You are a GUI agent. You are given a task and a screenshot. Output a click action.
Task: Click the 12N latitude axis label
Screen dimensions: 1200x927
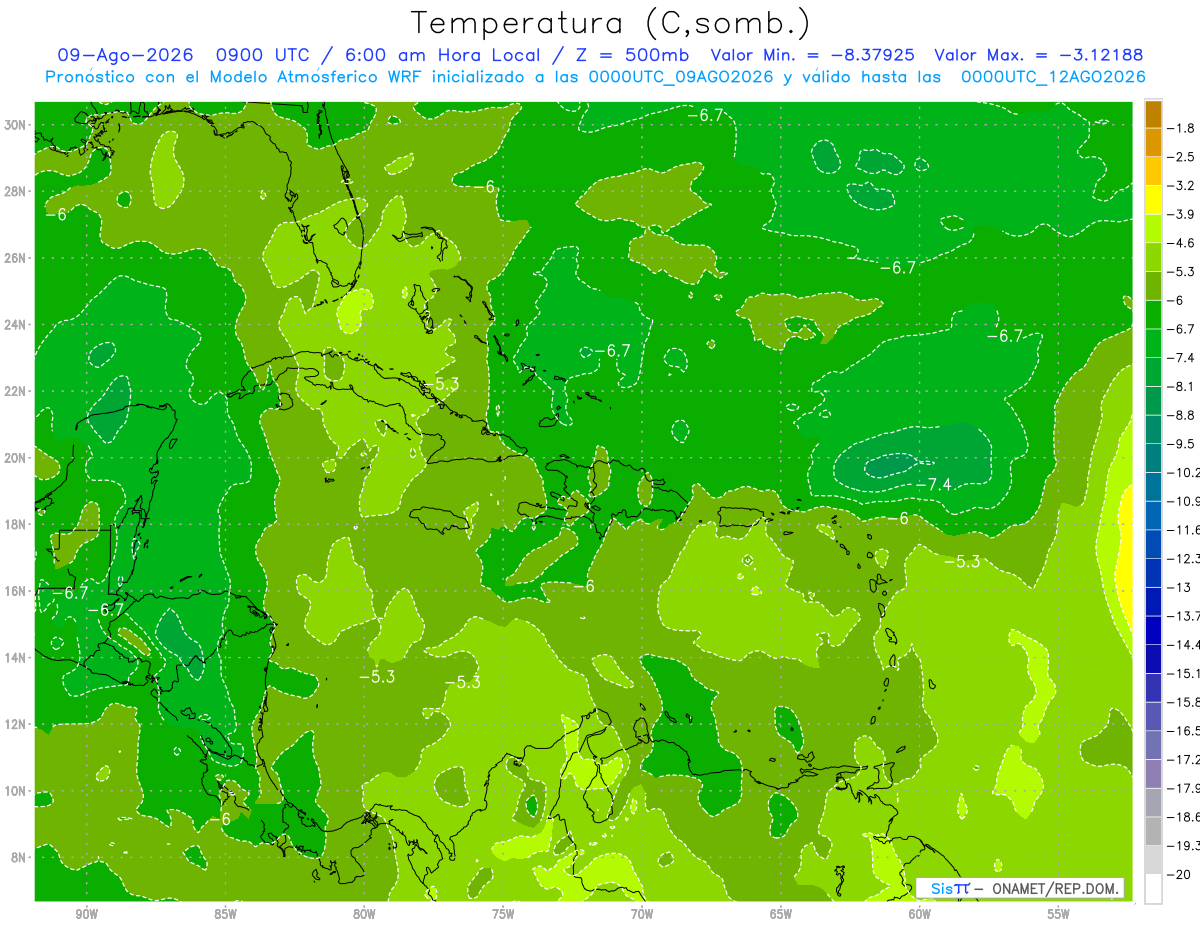17,724
